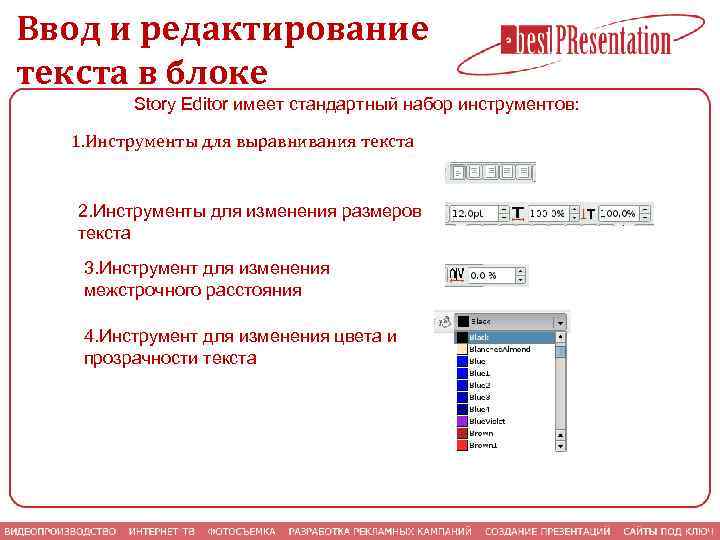
Task: Decrease the 12.0pt font size with down arrow
Action: (504, 217)
